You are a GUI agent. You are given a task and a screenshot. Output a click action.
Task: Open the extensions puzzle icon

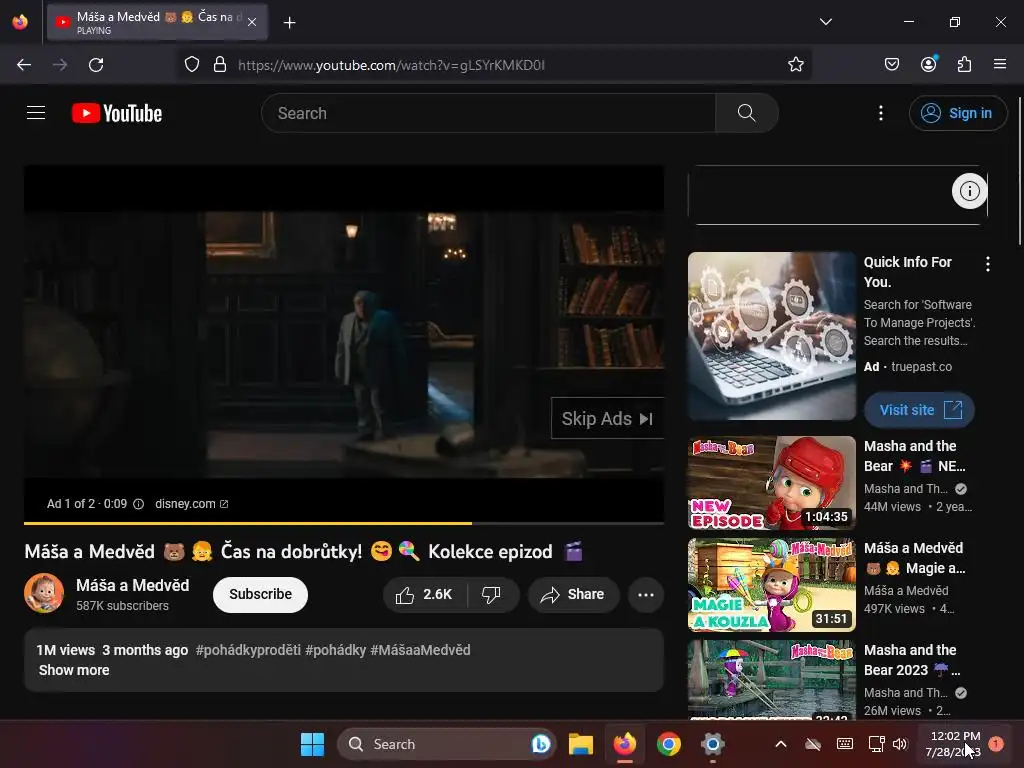(x=964, y=64)
